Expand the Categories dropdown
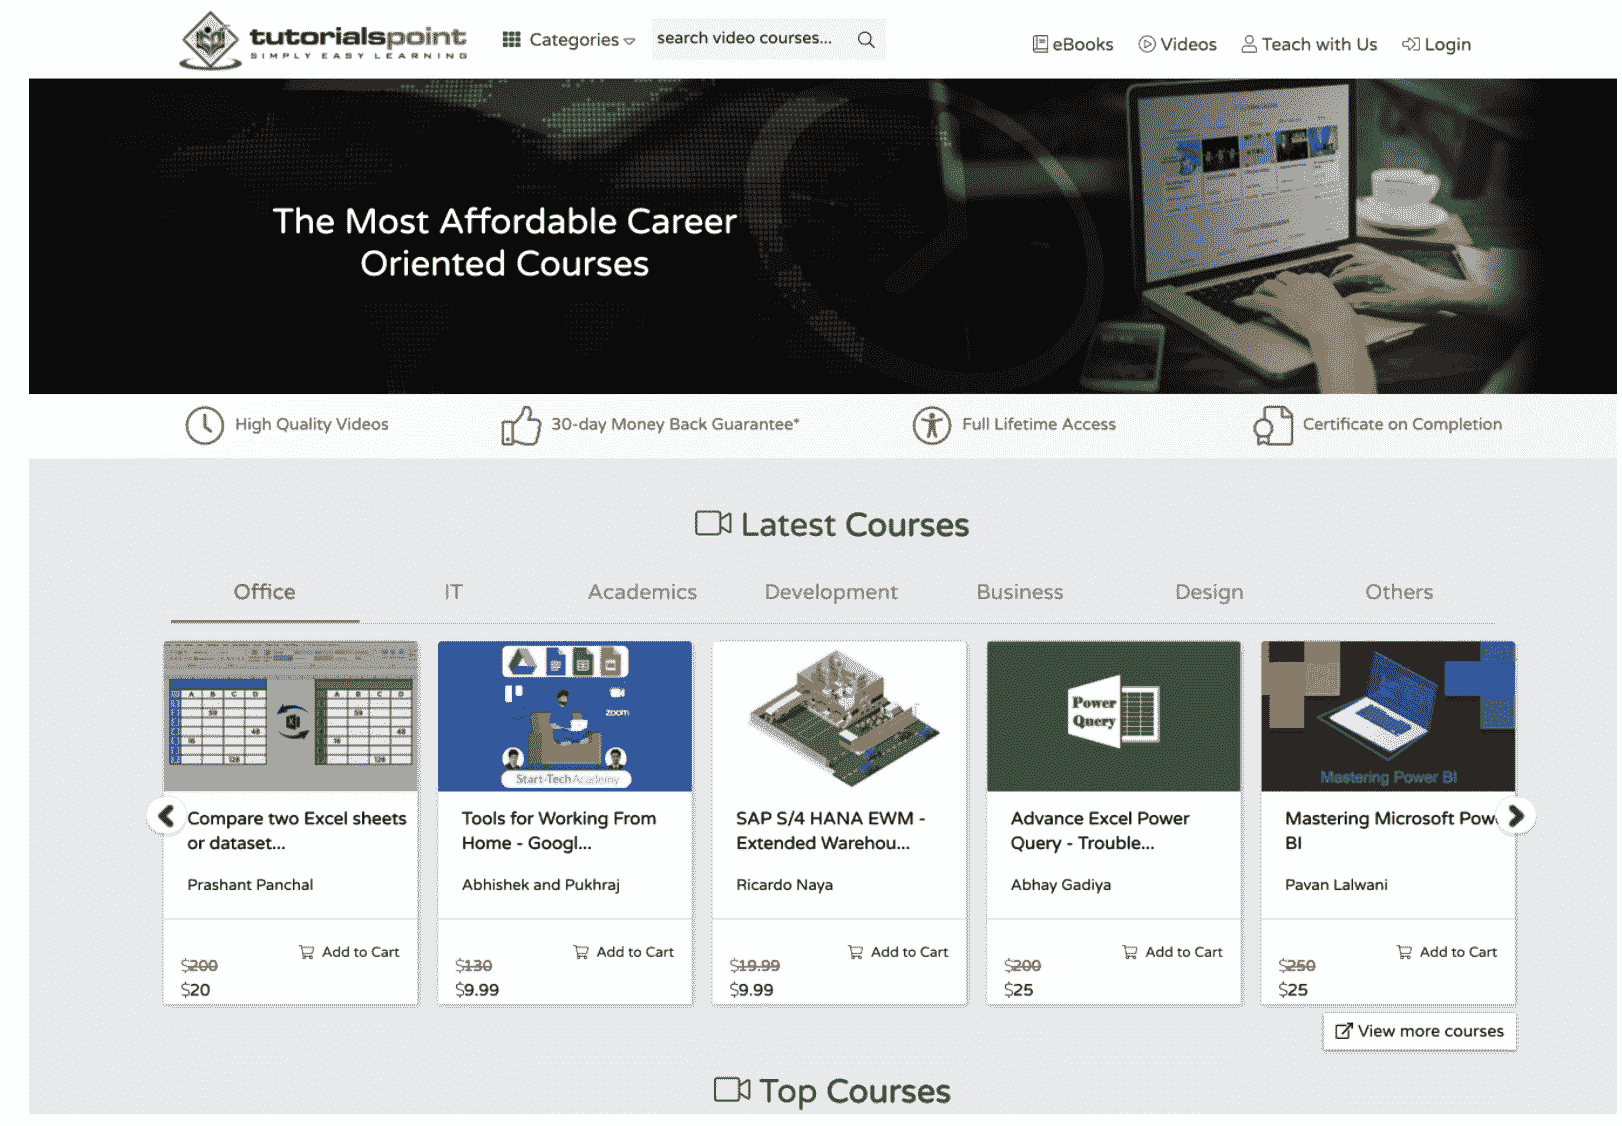1622x1126 pixels. [x=569, y=40]
